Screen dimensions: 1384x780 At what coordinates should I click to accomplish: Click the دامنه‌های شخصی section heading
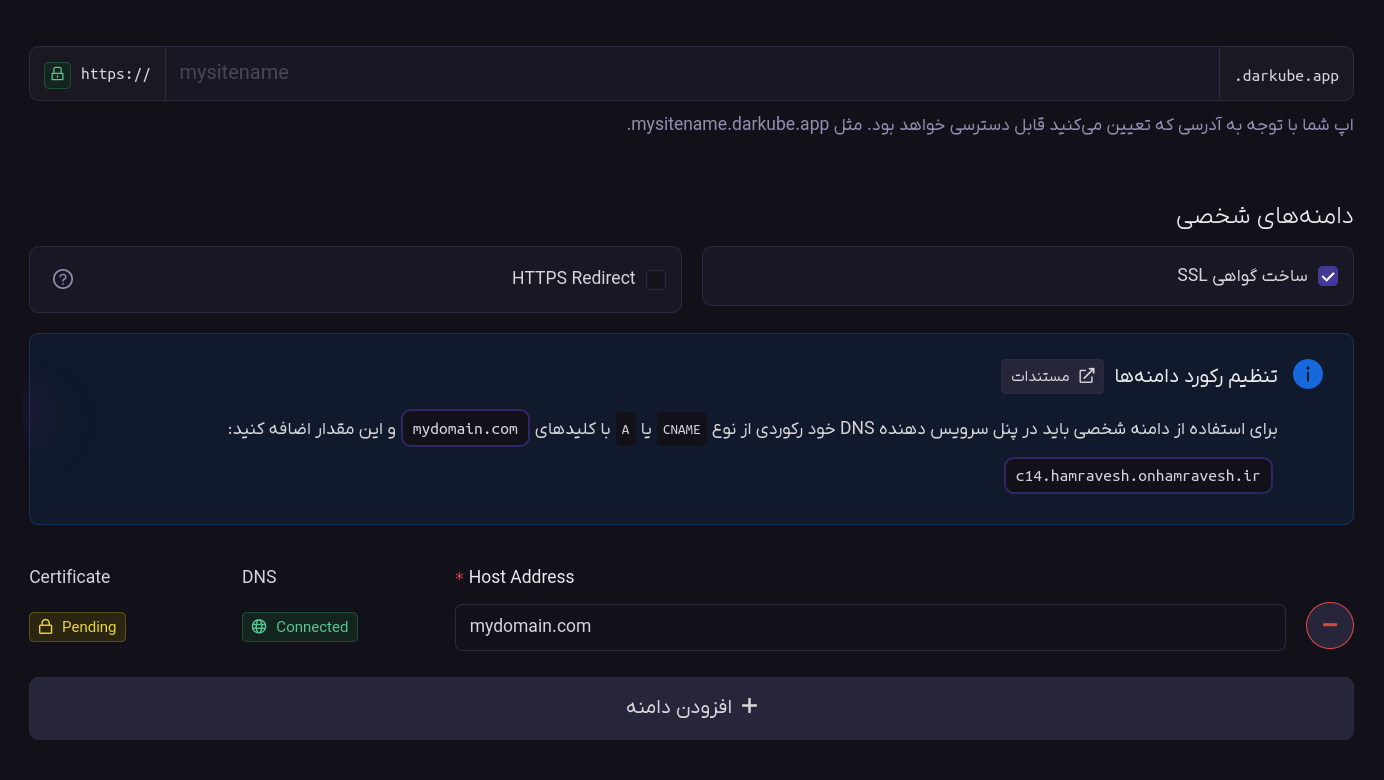click(1264, 215)
